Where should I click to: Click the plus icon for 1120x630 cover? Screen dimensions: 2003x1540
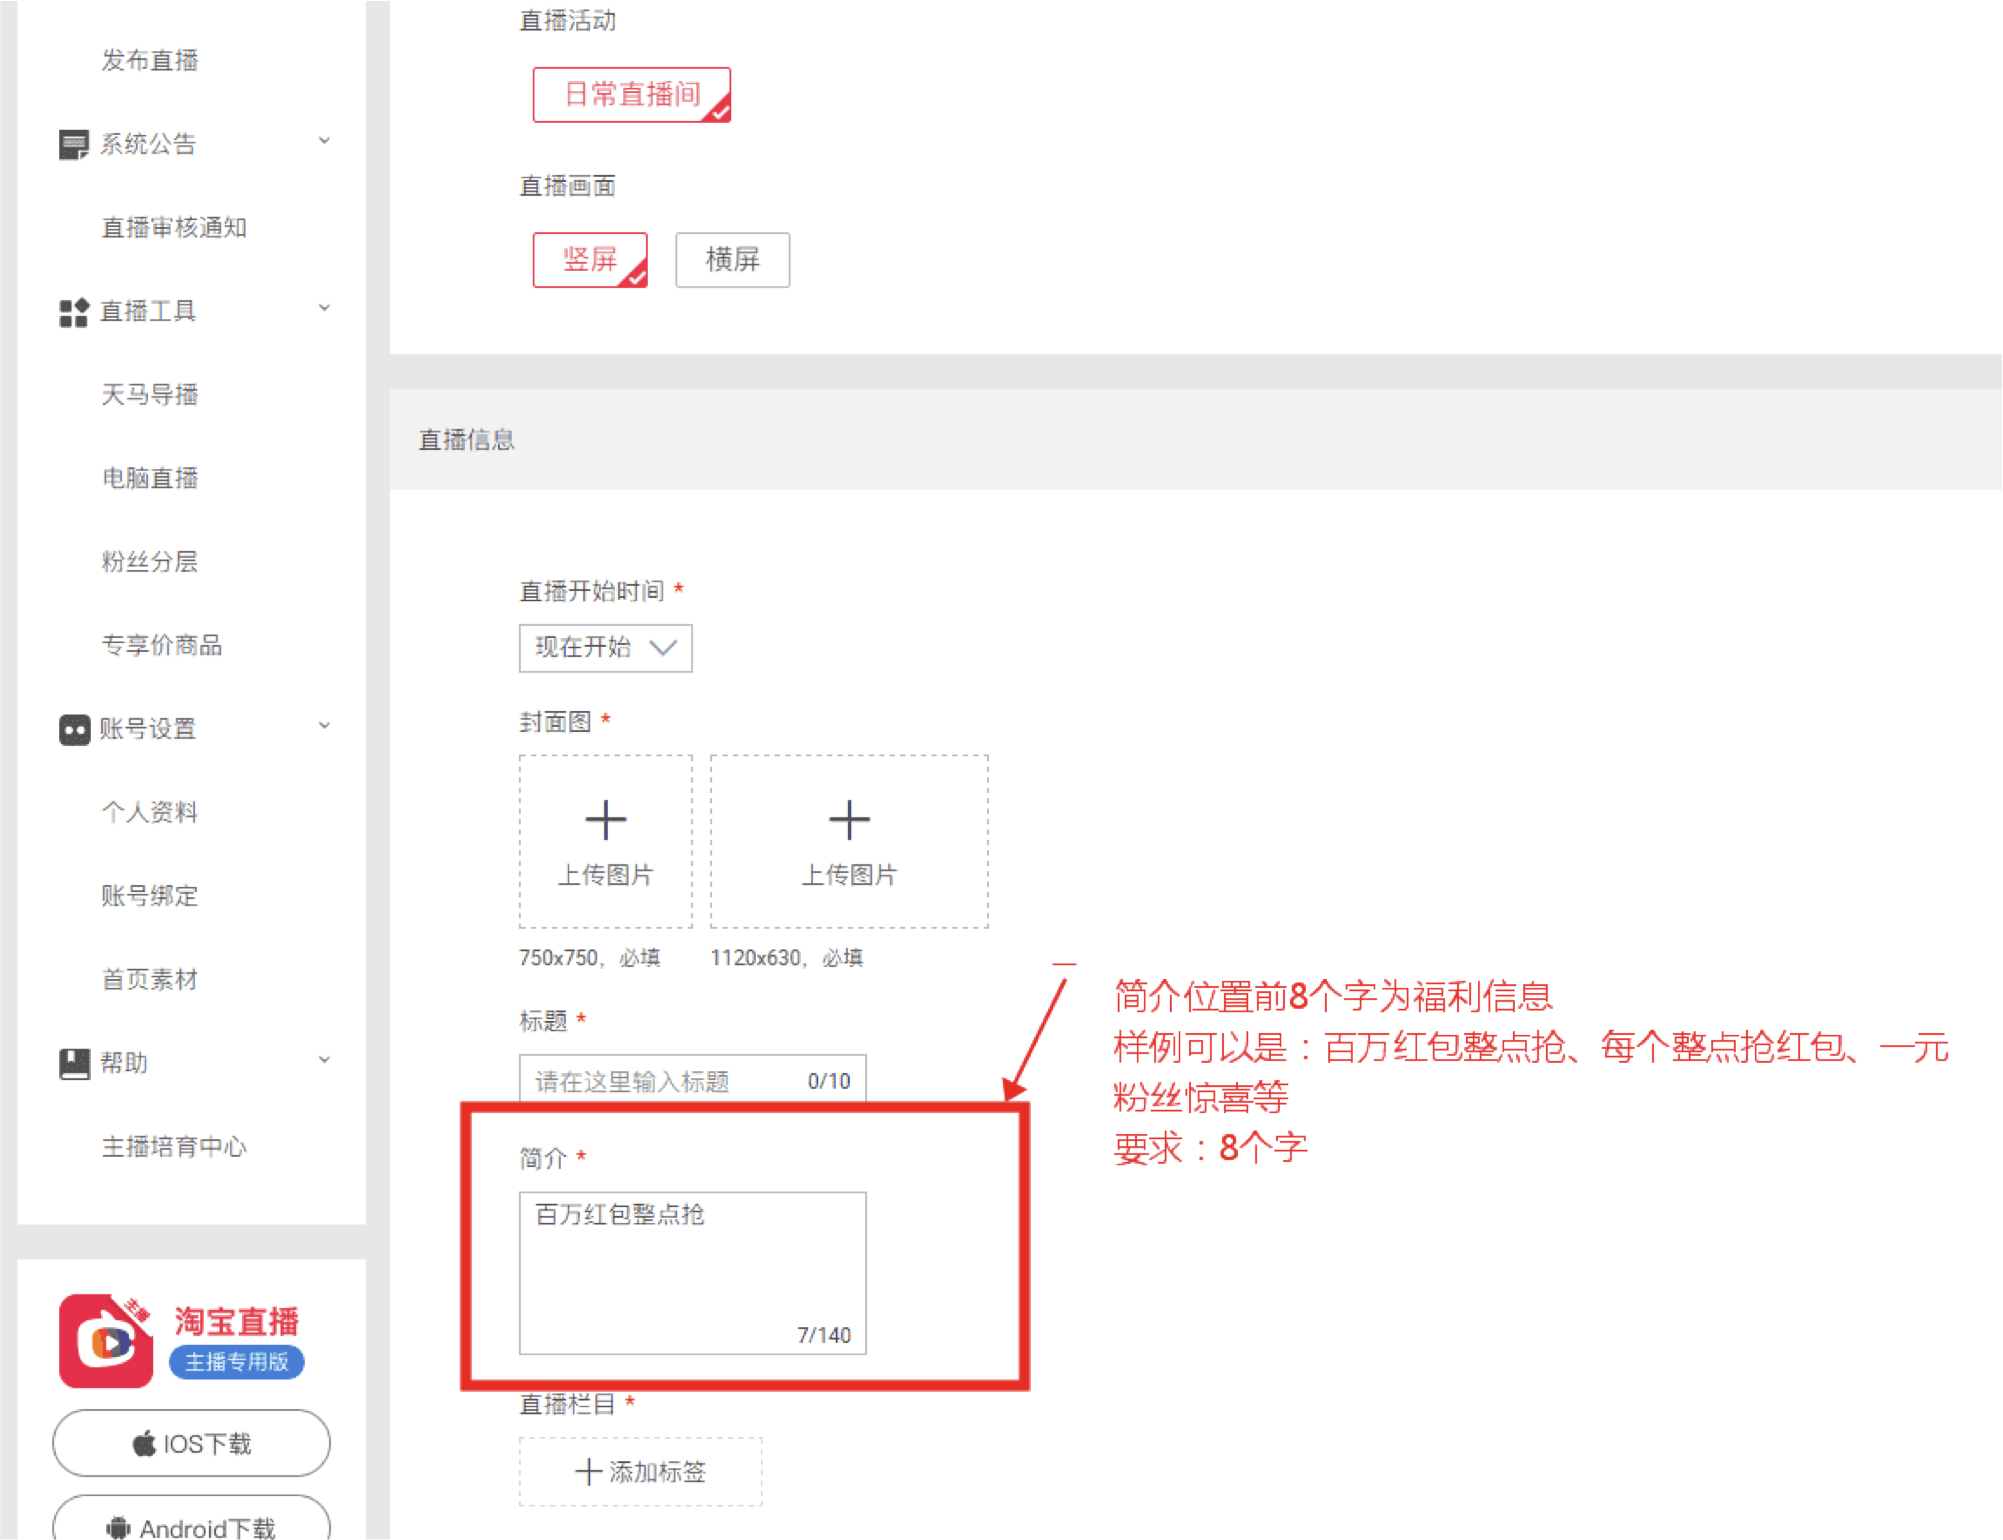[849, 820]
